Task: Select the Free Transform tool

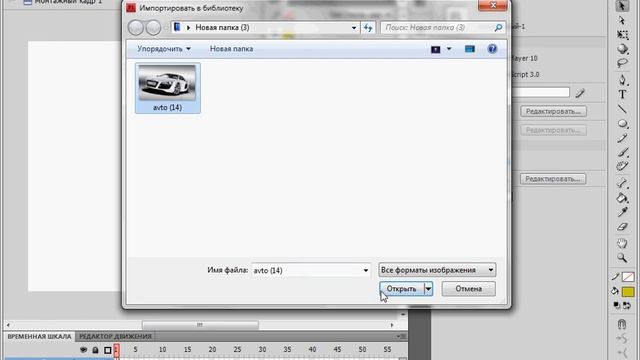Action: (x=622, y=35)
